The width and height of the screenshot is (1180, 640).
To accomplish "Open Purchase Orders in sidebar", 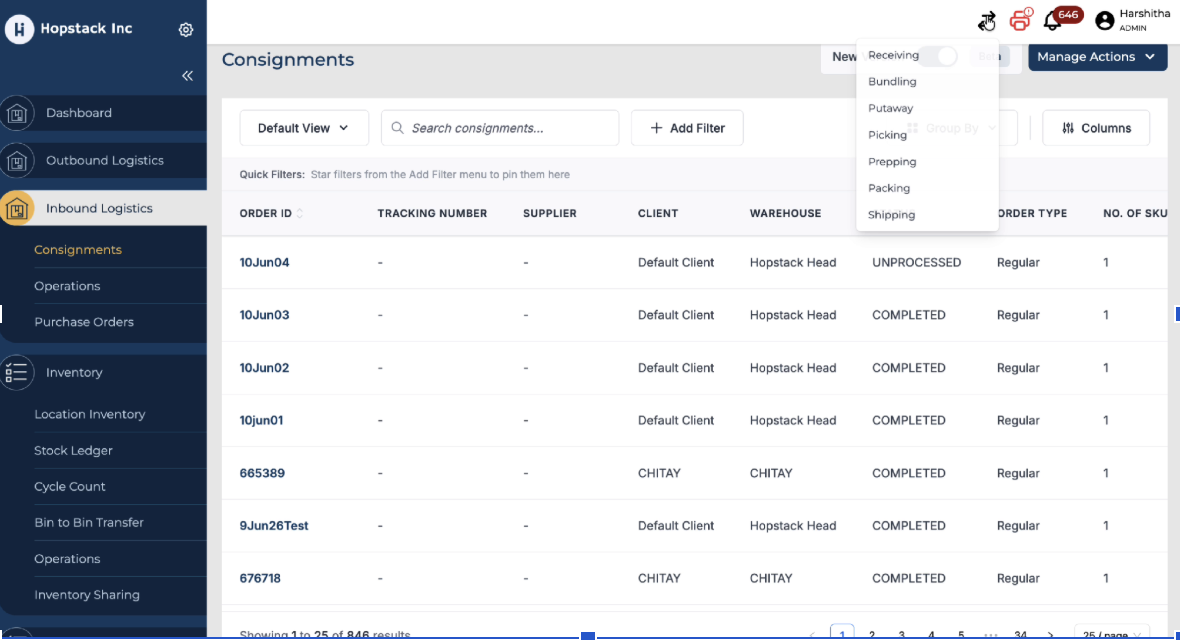I will pos(84,322).
